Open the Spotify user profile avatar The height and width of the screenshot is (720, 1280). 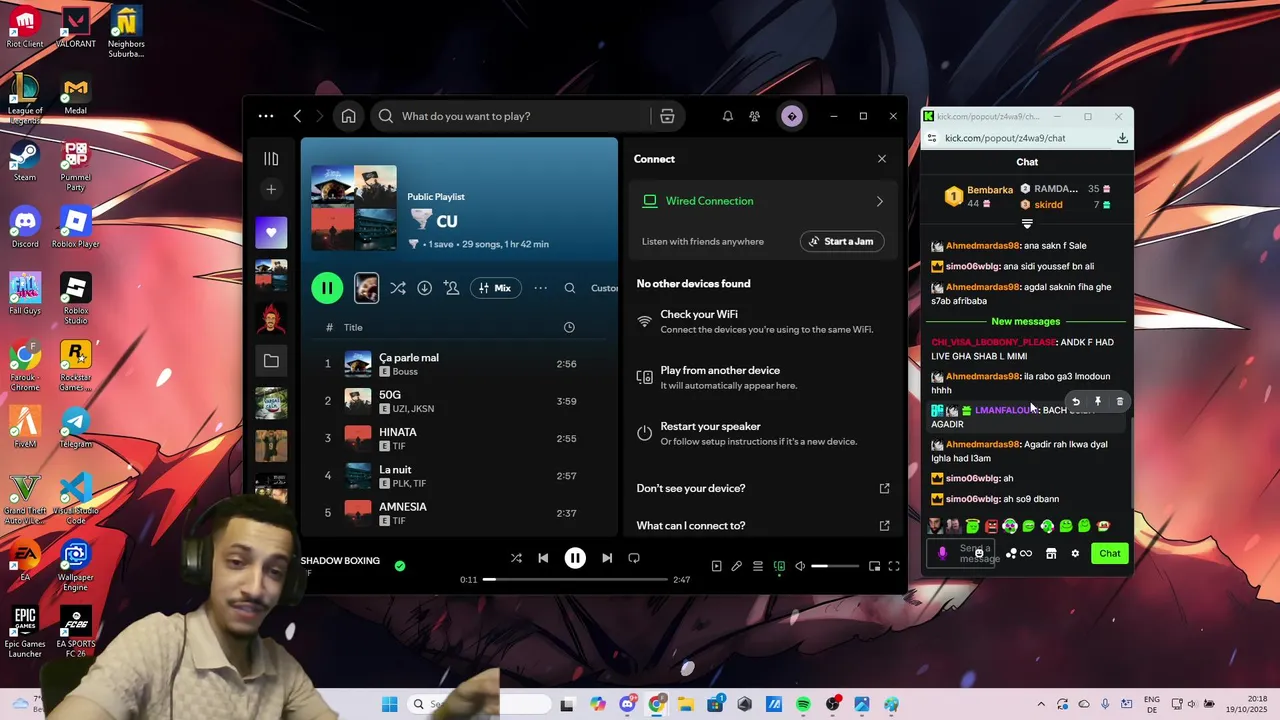tap(792, 116)
